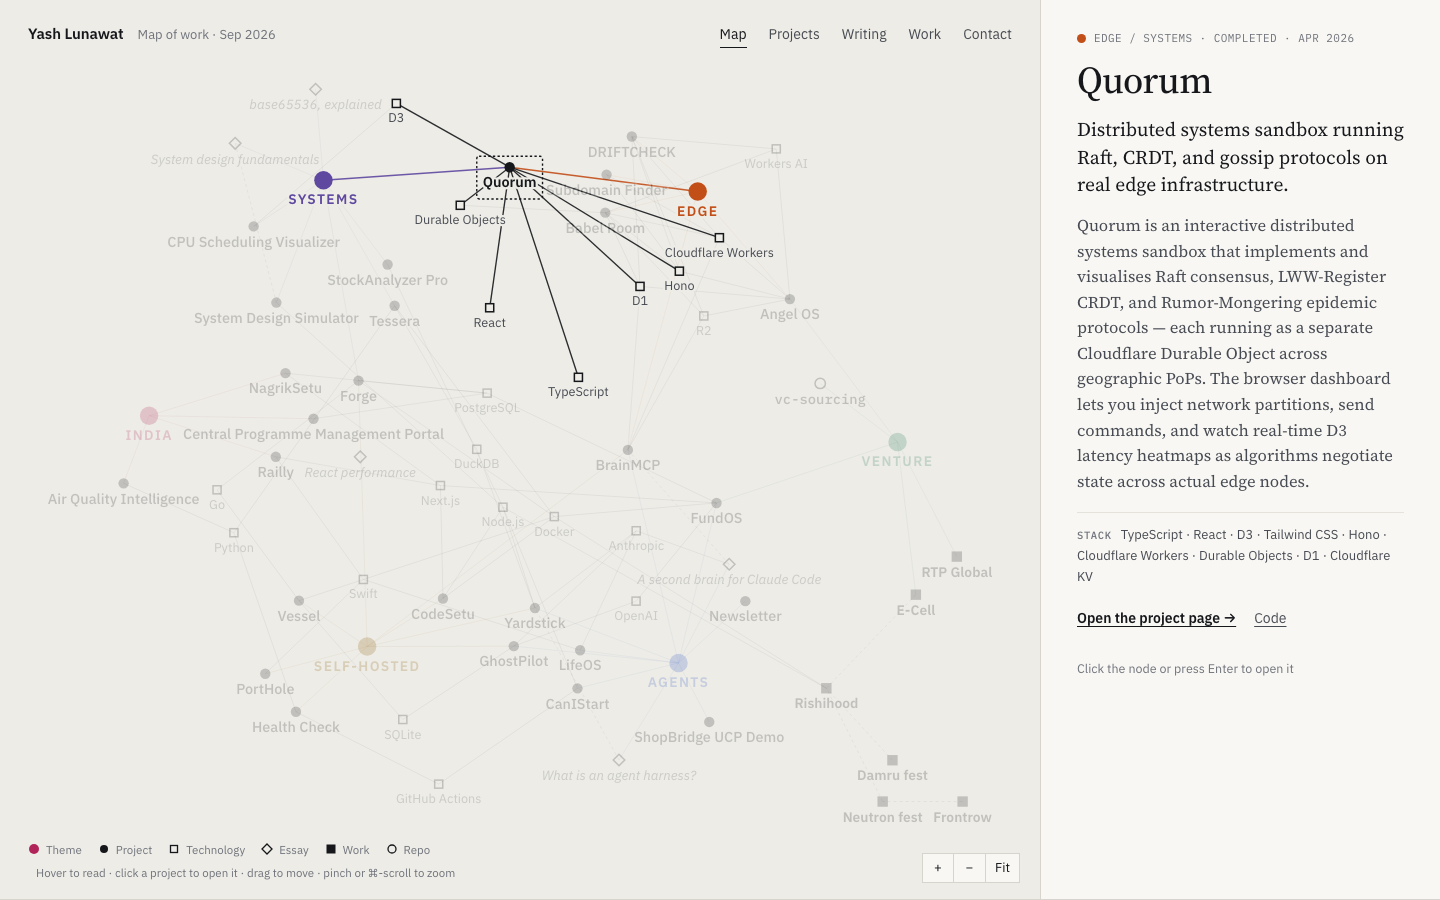Select the CanIStart project node

click(578, 689)
